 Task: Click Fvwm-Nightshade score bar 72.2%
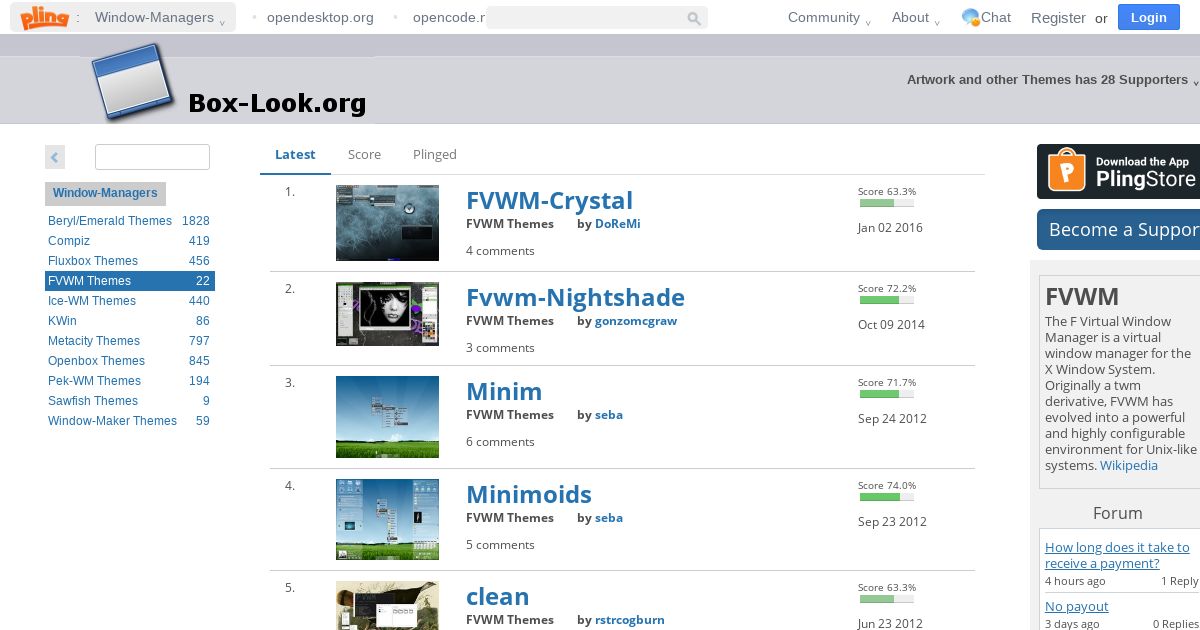[x=886, y=300]
